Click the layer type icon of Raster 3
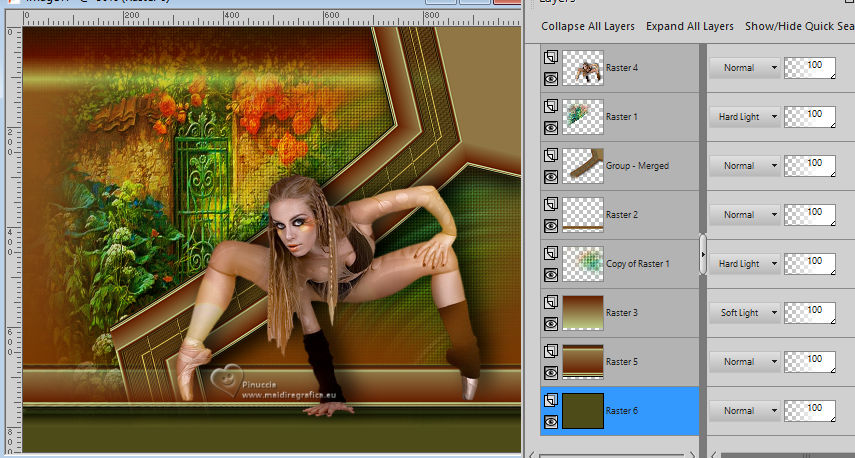855x458 pixels. click(x=551, y=302)
